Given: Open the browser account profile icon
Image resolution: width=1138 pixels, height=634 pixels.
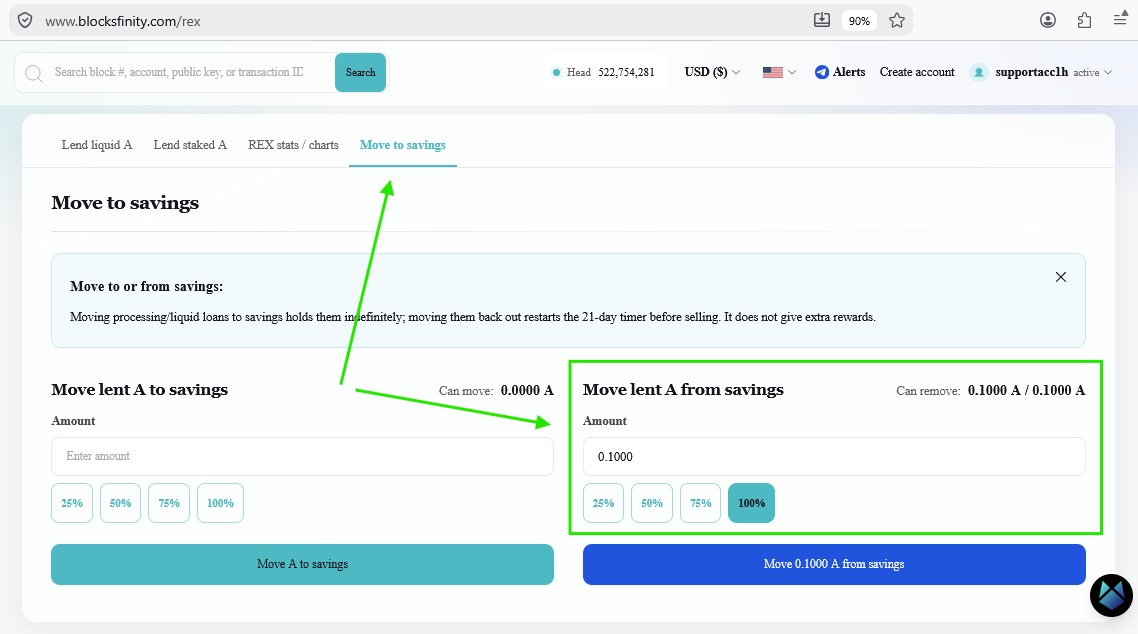Looking at the screenshot, I should click(x=1047, y=20).
